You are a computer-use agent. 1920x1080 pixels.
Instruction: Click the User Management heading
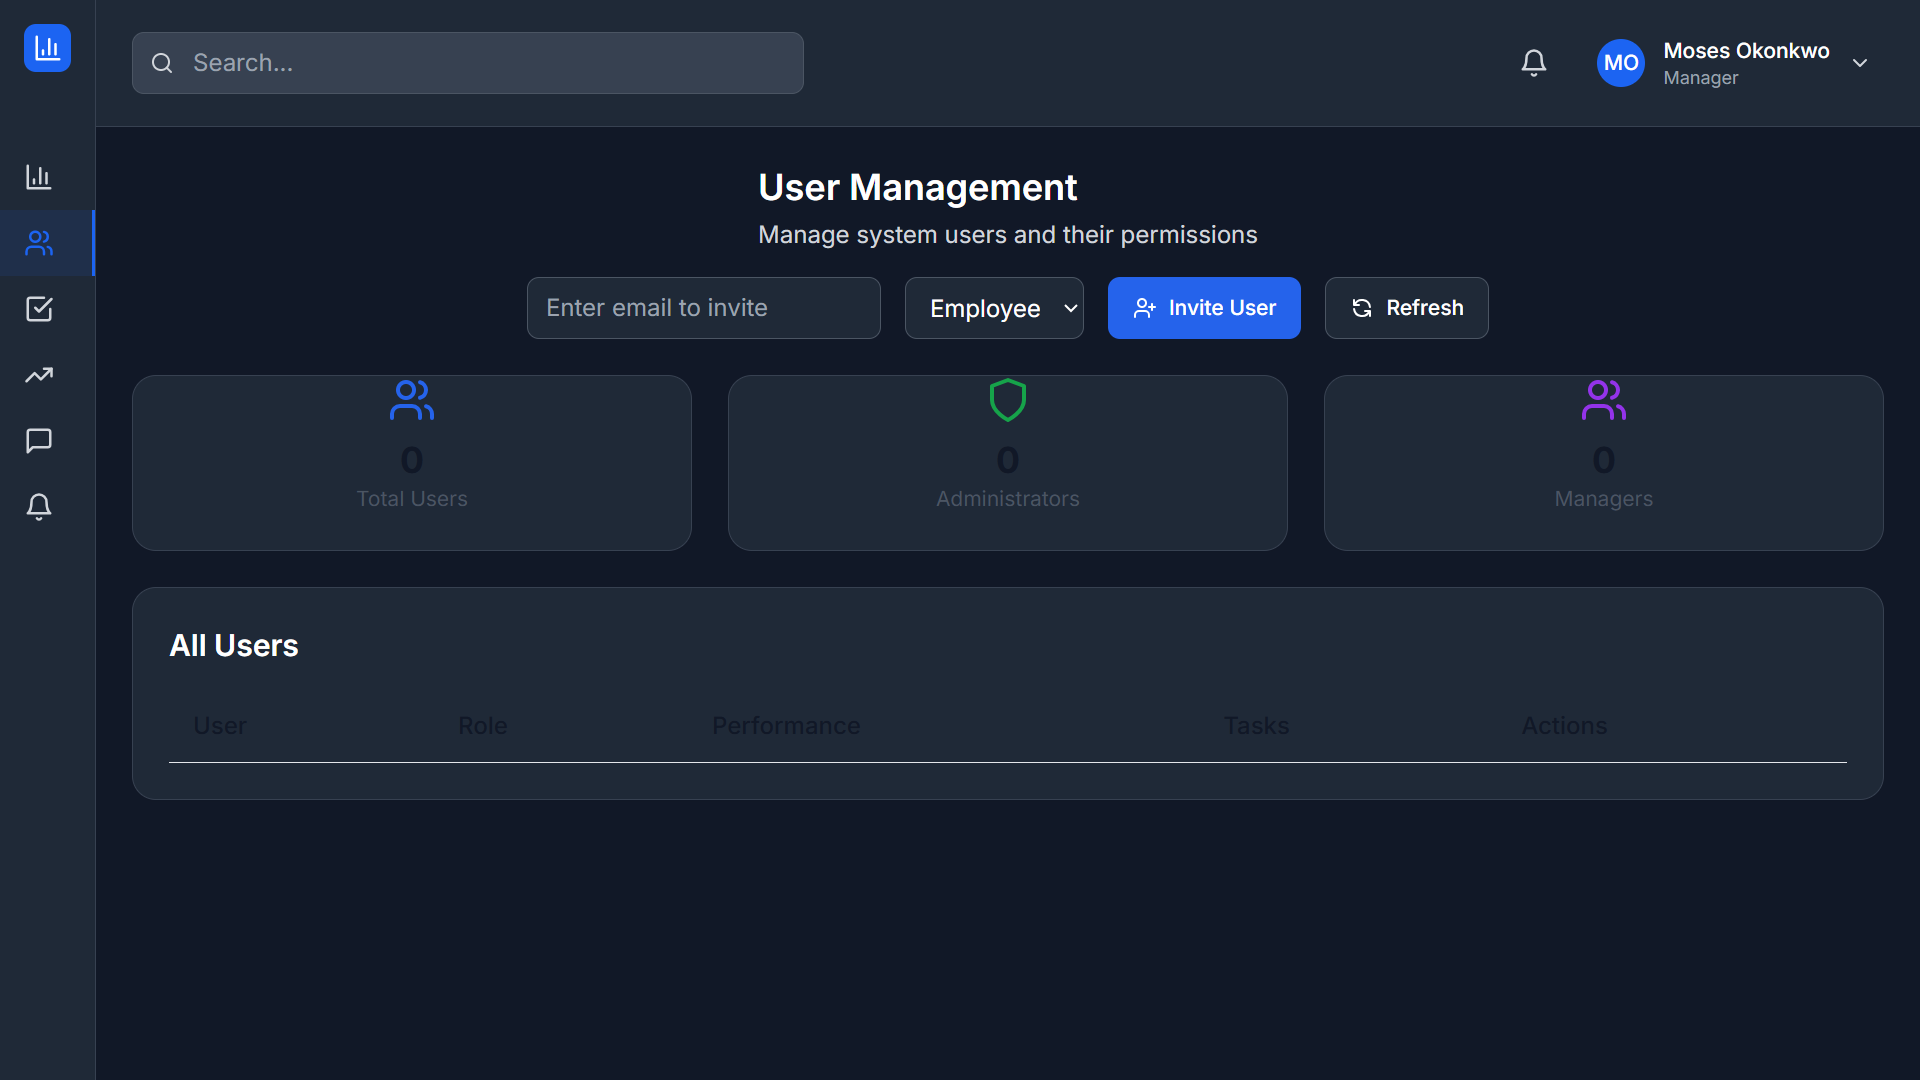coord(917,188)
